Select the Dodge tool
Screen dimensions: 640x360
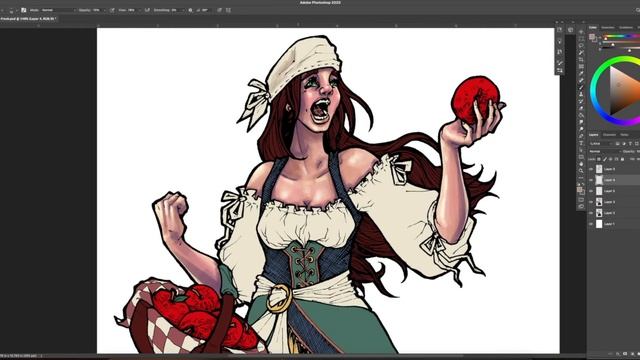(x=581, y=129)
